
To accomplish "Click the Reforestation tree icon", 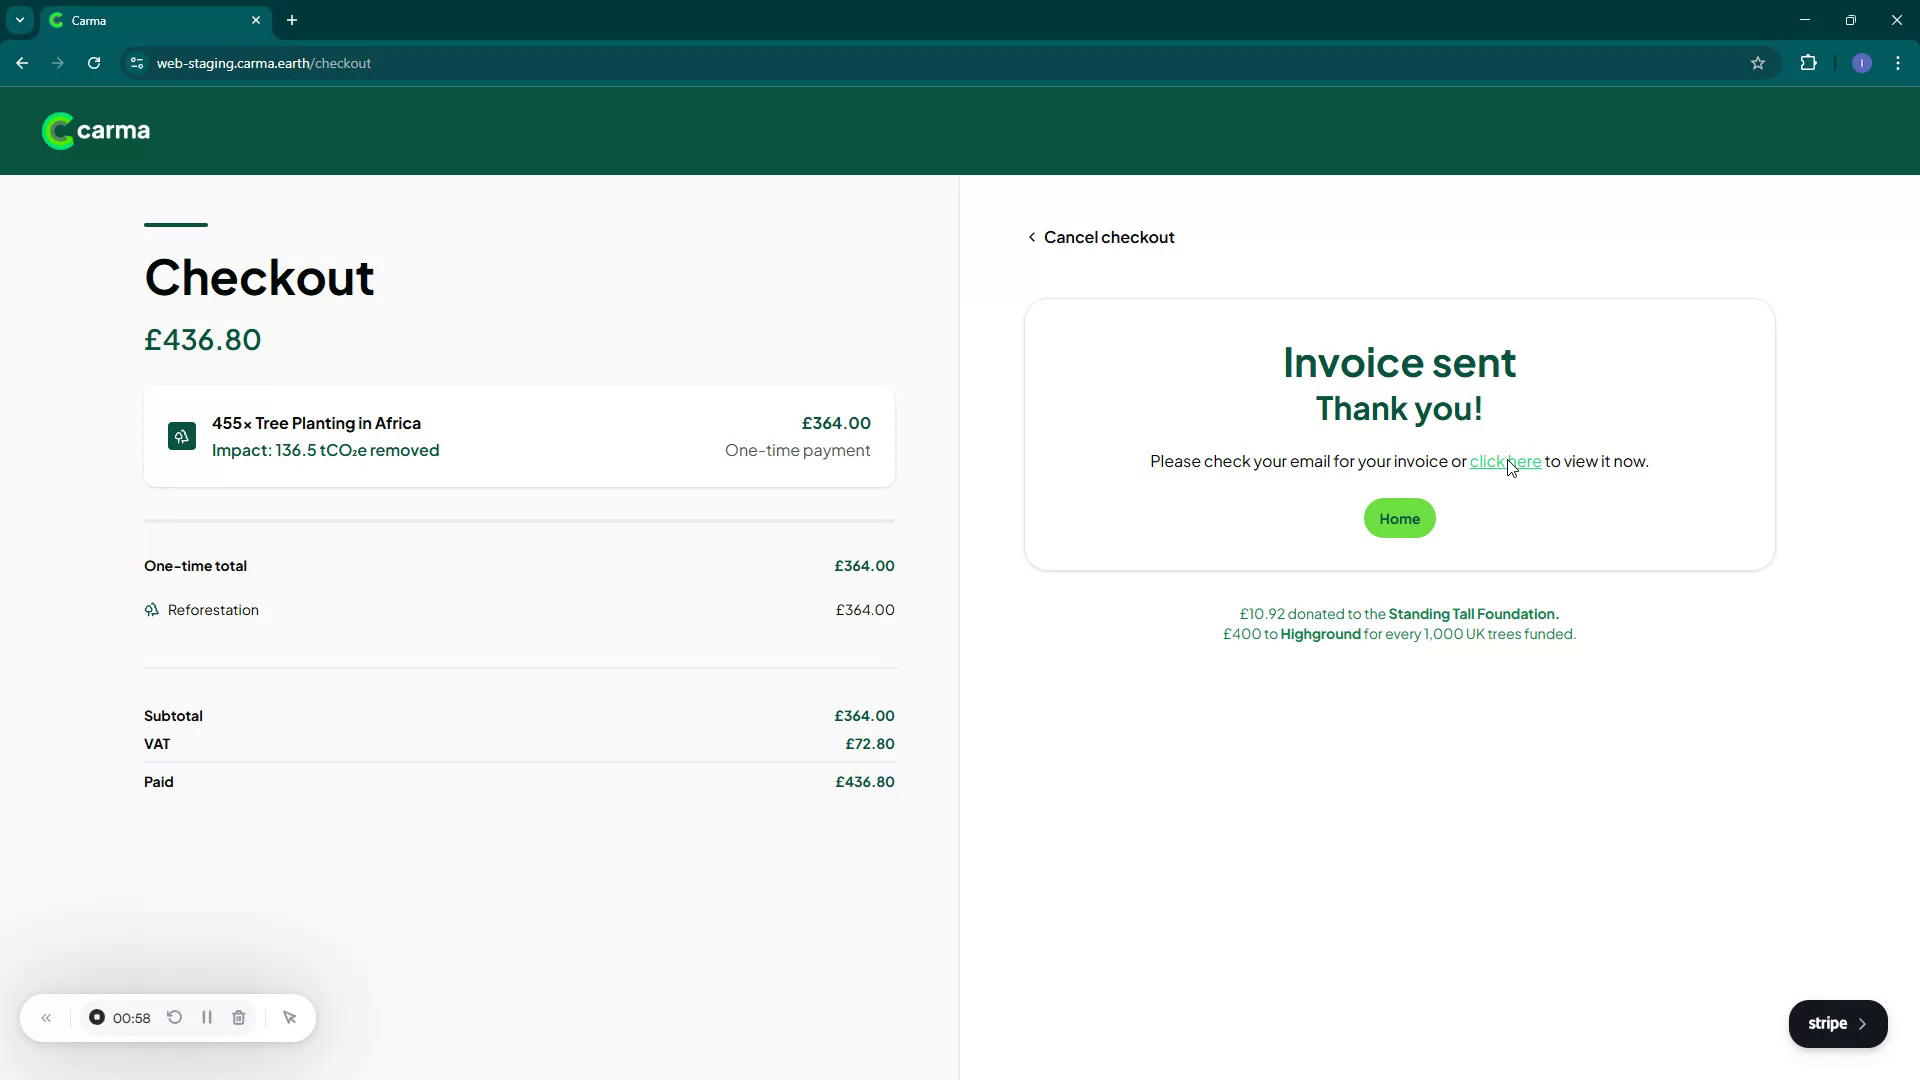I will point(152,610).
